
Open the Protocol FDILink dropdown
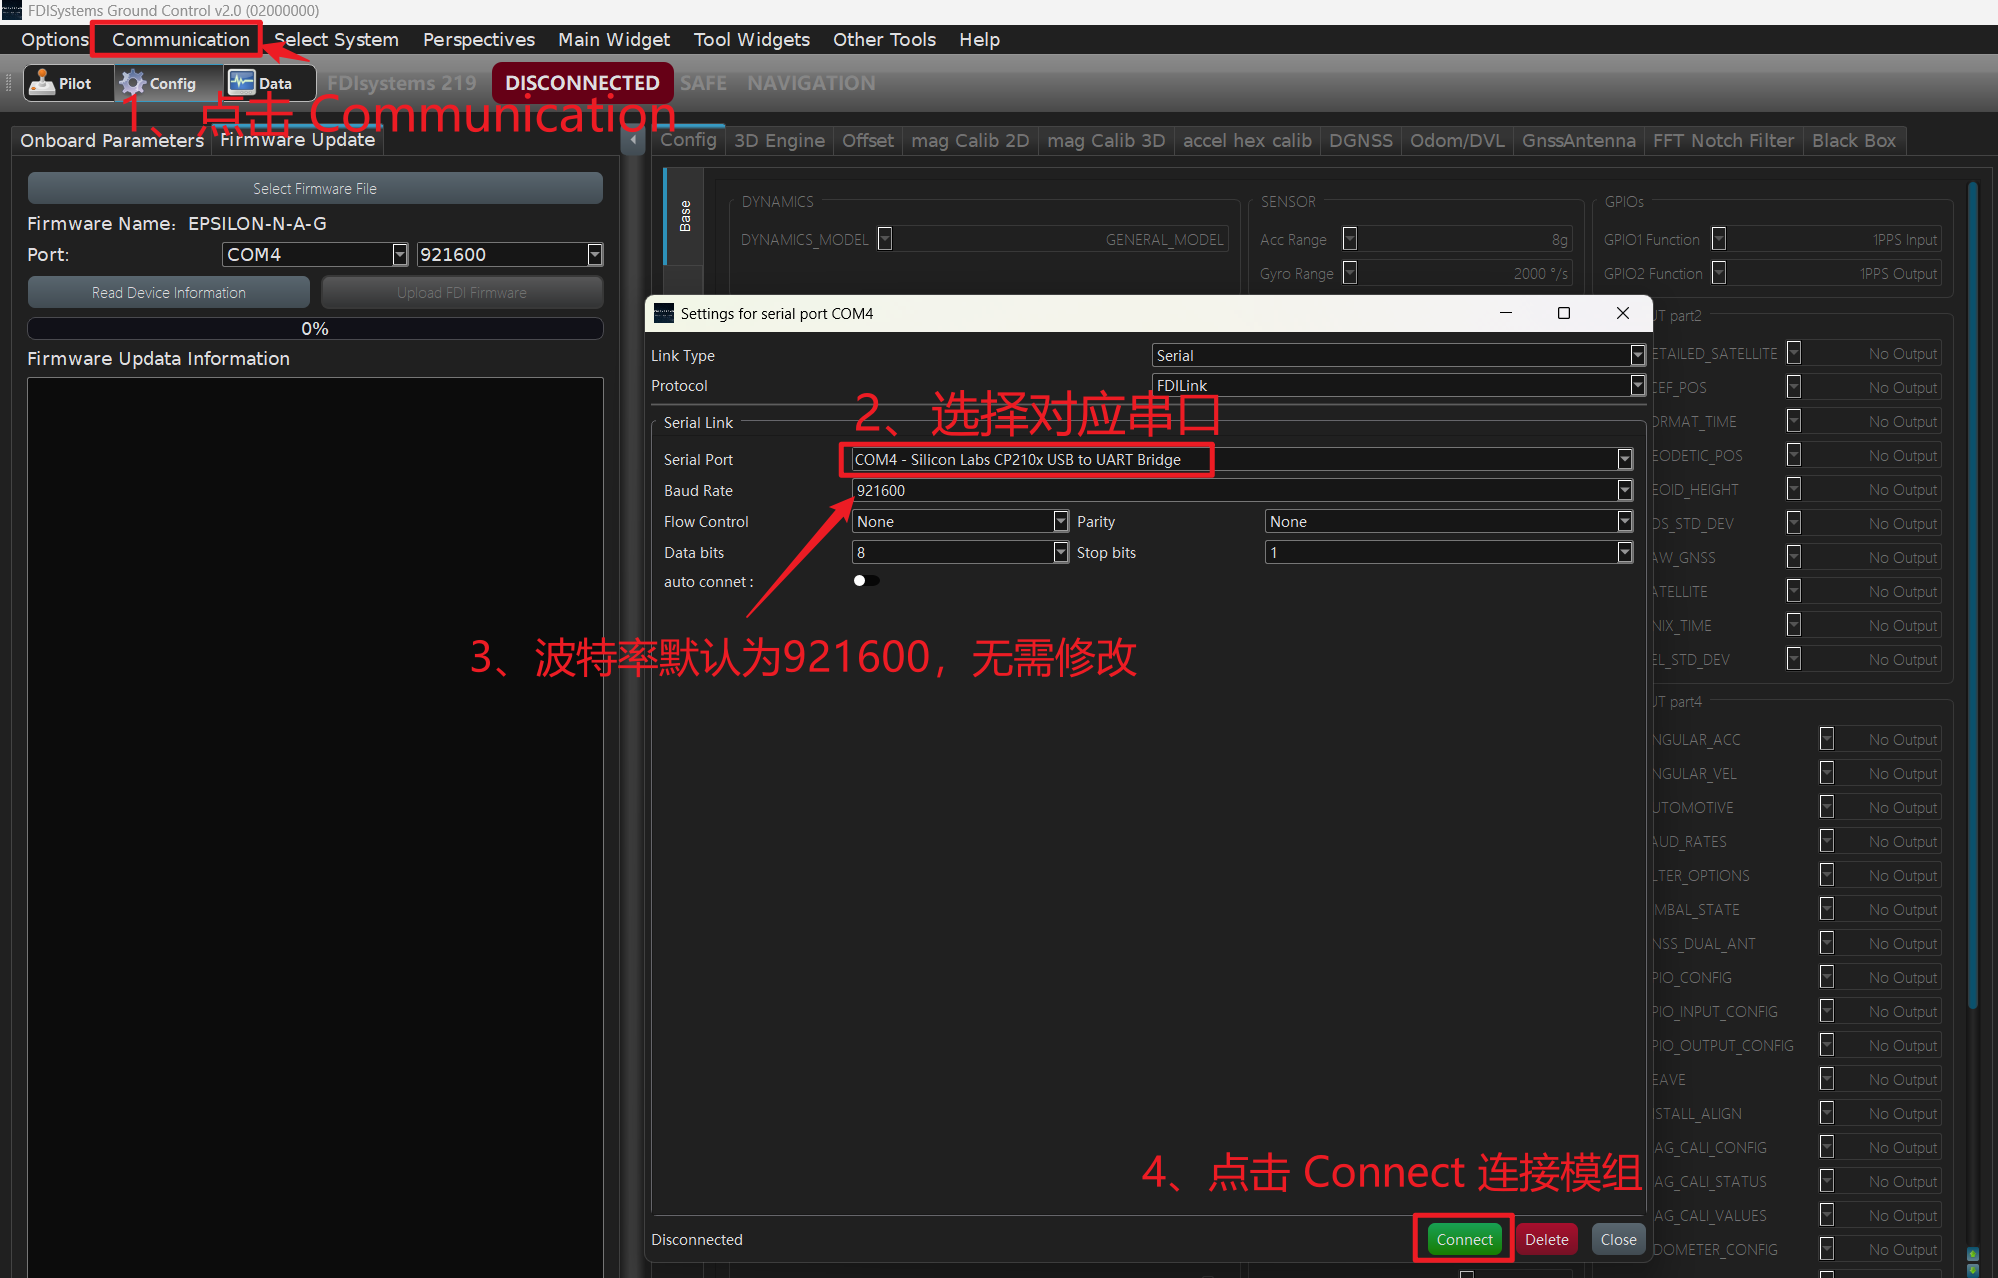(x=1398, y=385)
